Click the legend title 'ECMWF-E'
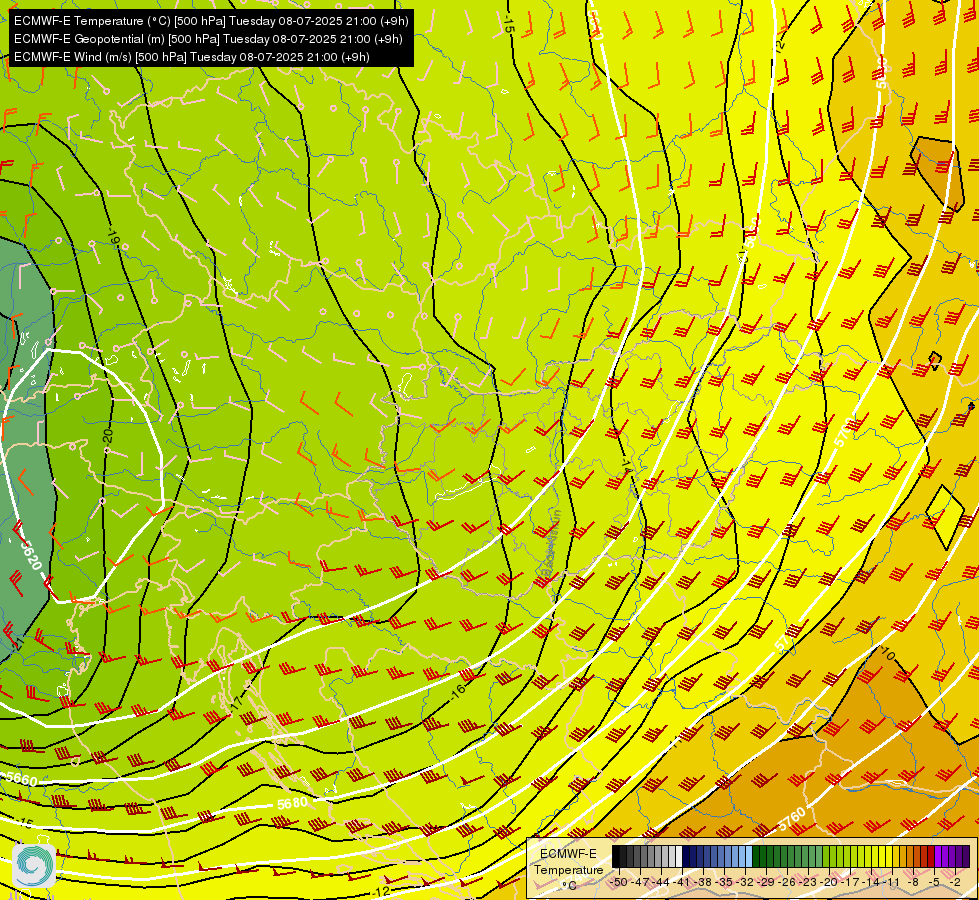 click(x=568, y=854)
